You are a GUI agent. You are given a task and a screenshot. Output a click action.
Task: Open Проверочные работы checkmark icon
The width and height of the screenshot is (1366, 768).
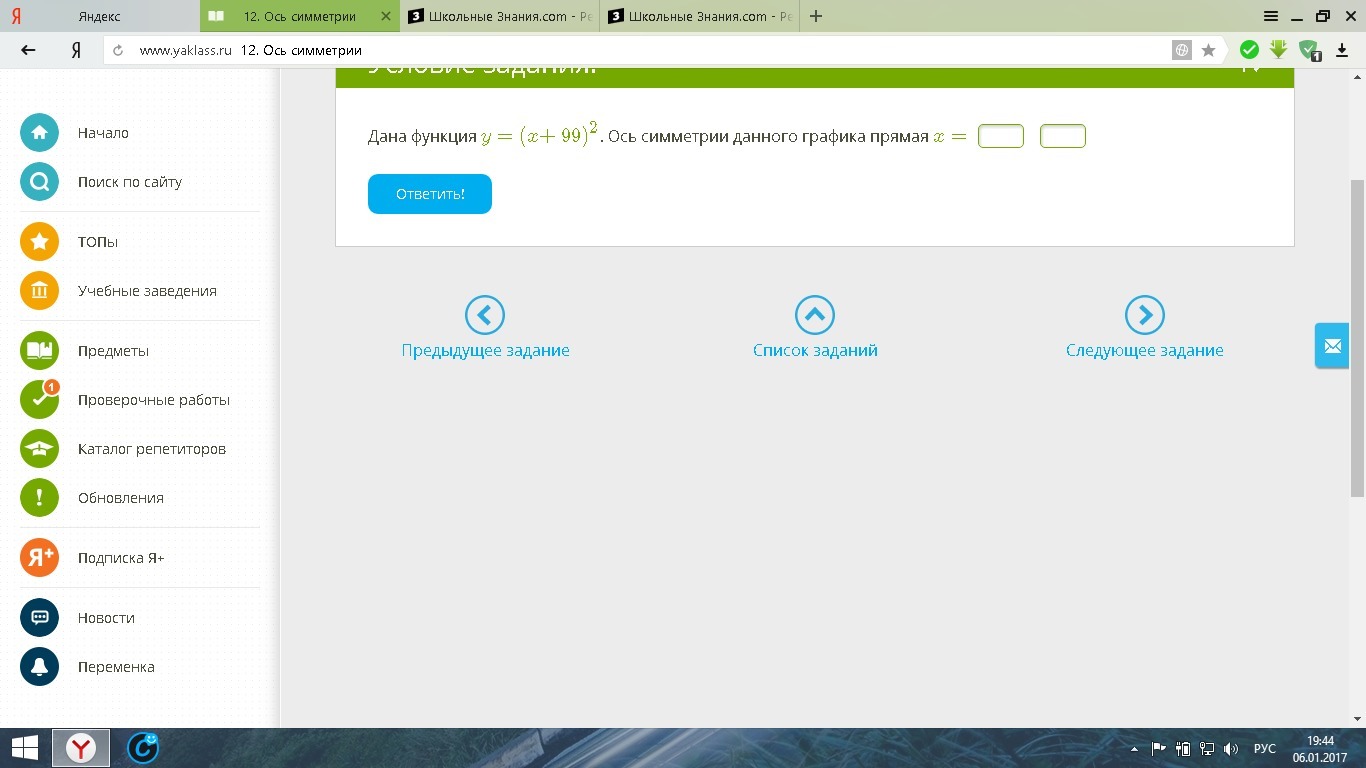(40, 400)
